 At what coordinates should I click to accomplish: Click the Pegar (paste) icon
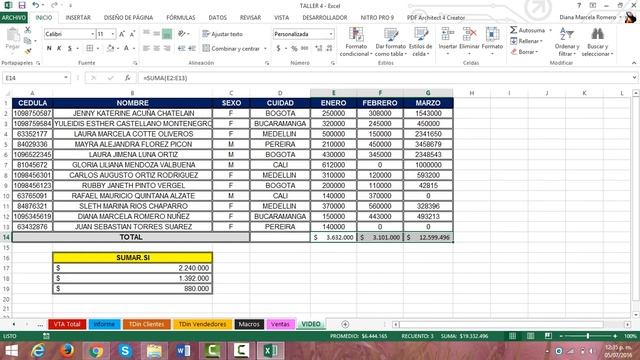pos(13,35)
